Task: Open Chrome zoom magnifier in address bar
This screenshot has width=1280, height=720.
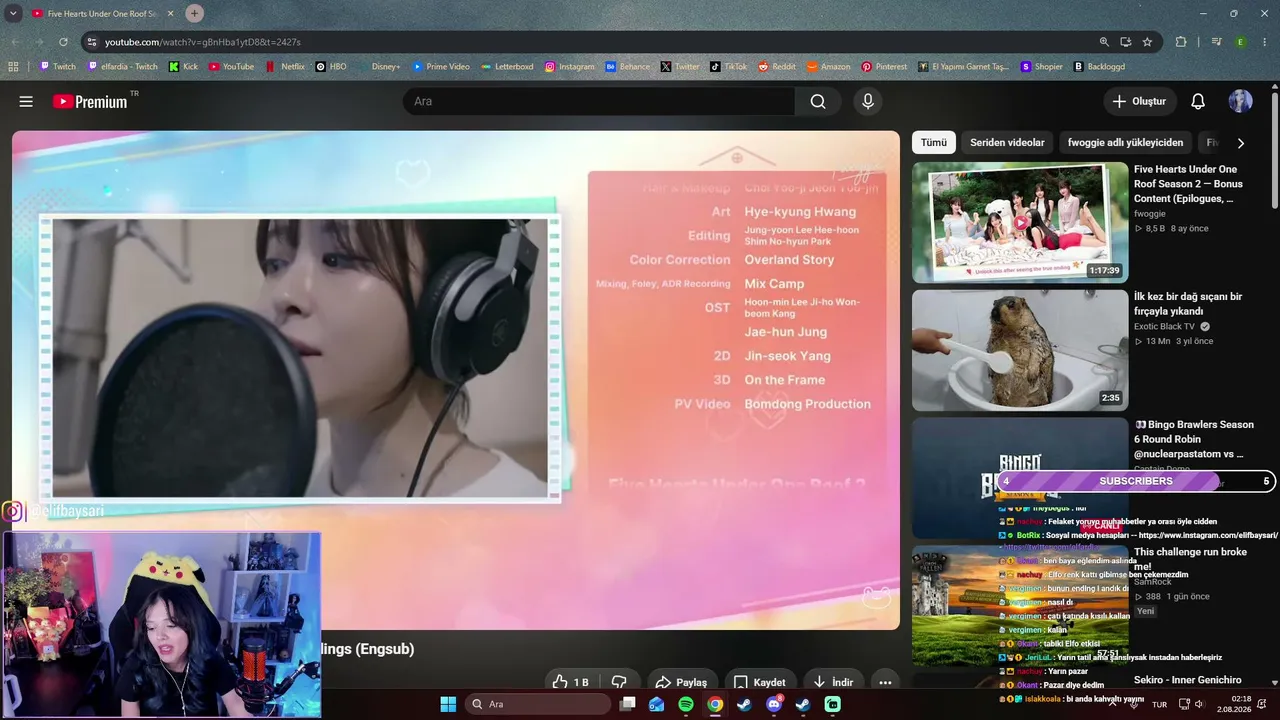Action: pyautogui.click(x=1104, y=42)
